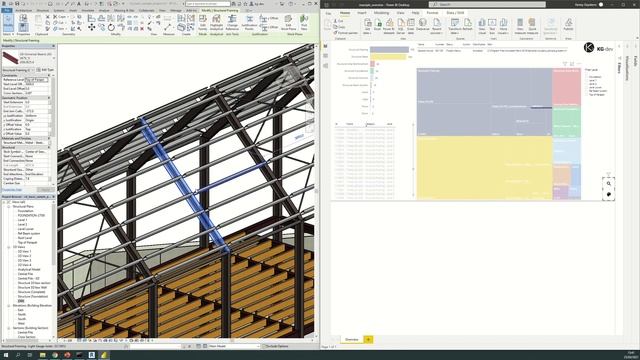The height and width of the screenshot is (360, 640).
Task: Collapse Materials and Finishes group
Action: 49,138
